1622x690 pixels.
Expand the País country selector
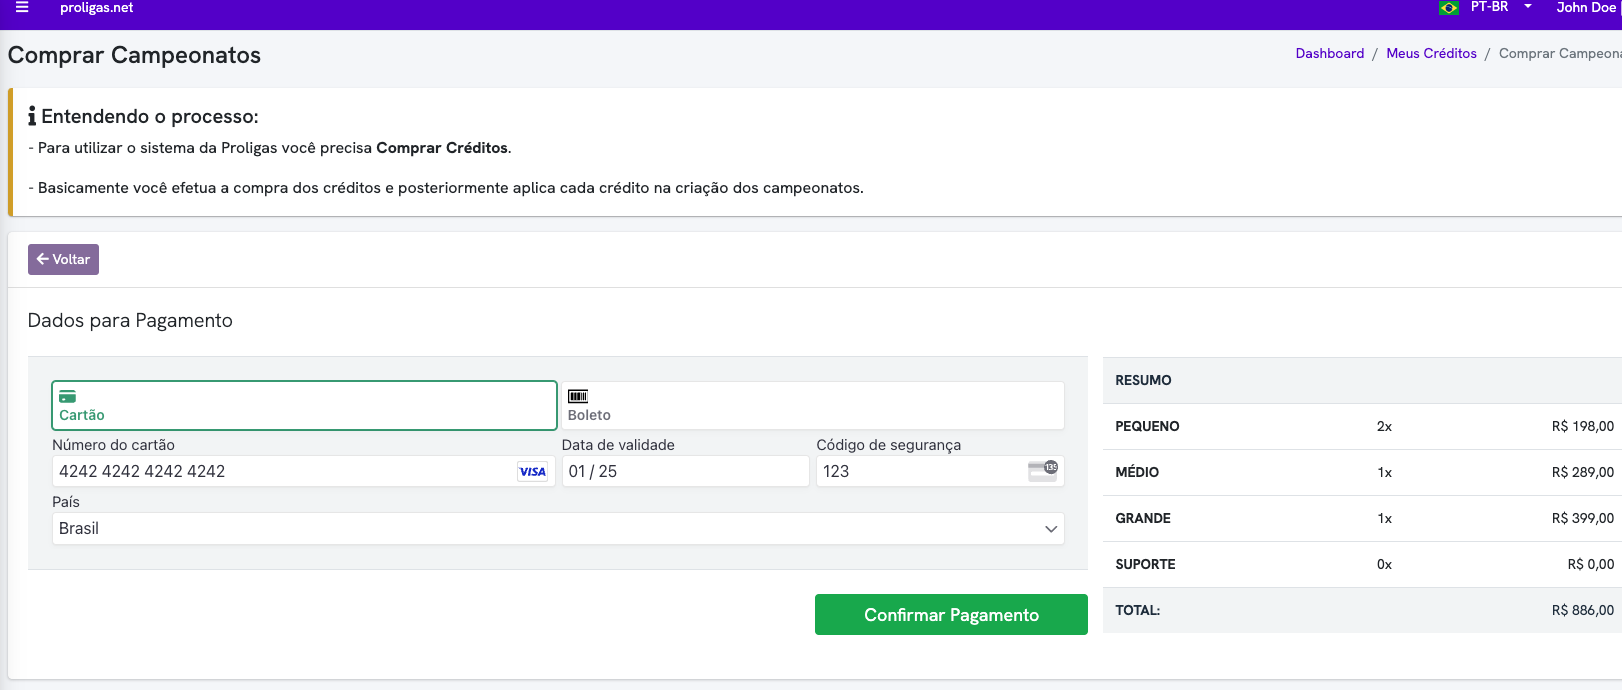557,529
